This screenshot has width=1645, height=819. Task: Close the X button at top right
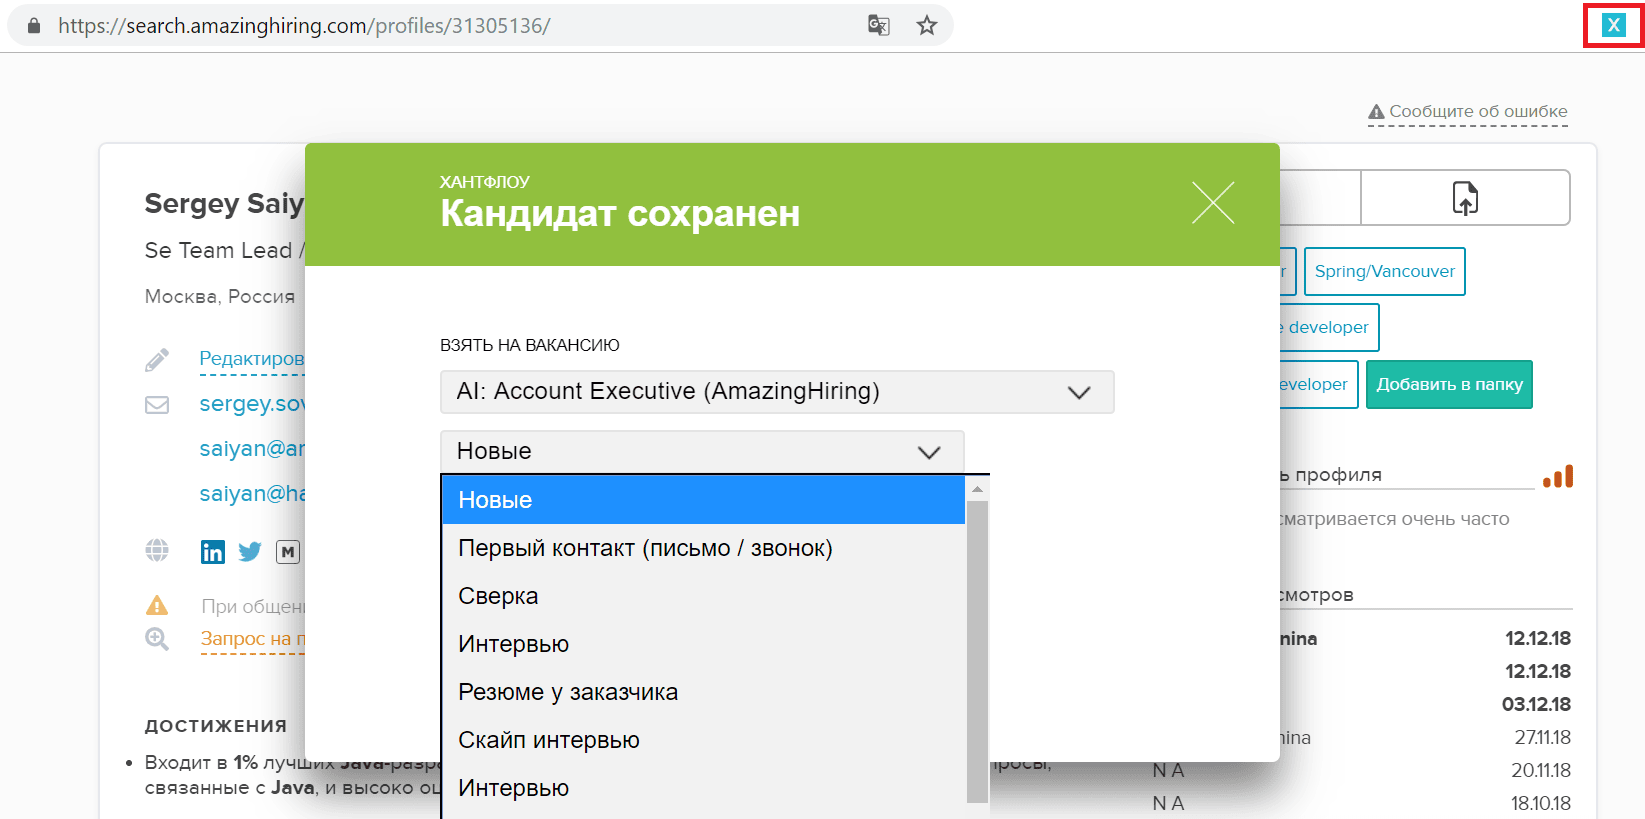pyautogui.click(x=1613, y=25)
